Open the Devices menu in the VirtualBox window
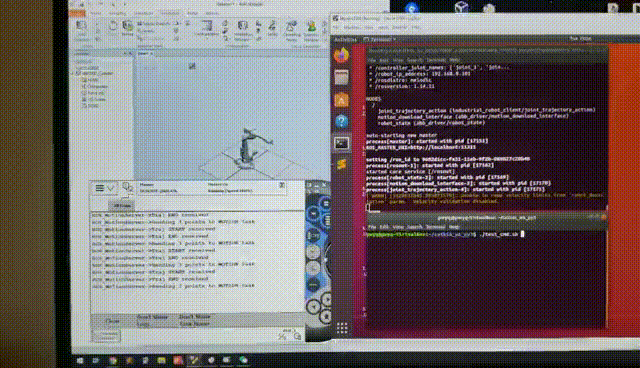Screen dimensions: 640x368 click(400, 27)
